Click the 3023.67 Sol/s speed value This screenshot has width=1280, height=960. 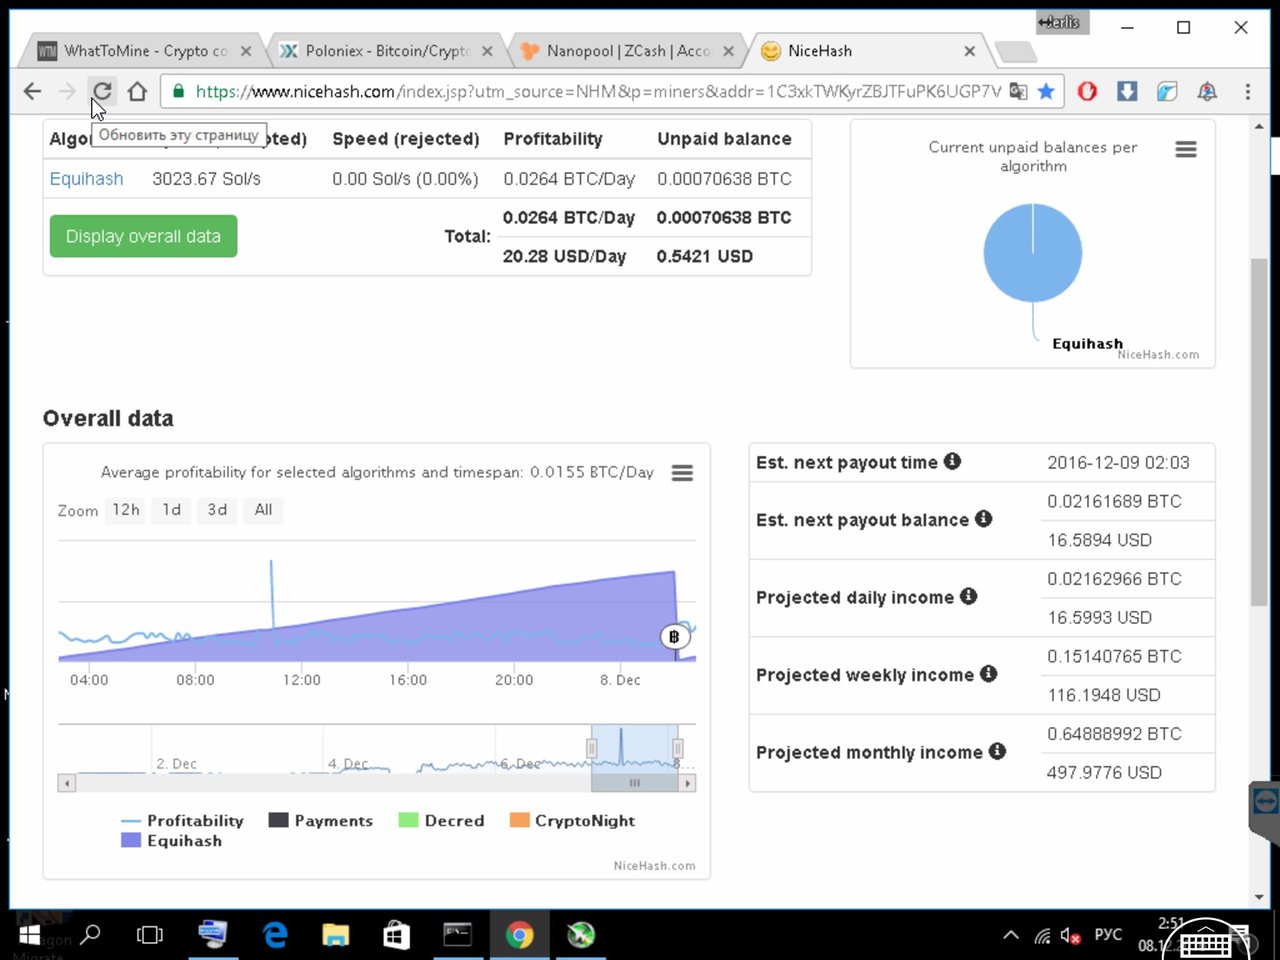206,179
